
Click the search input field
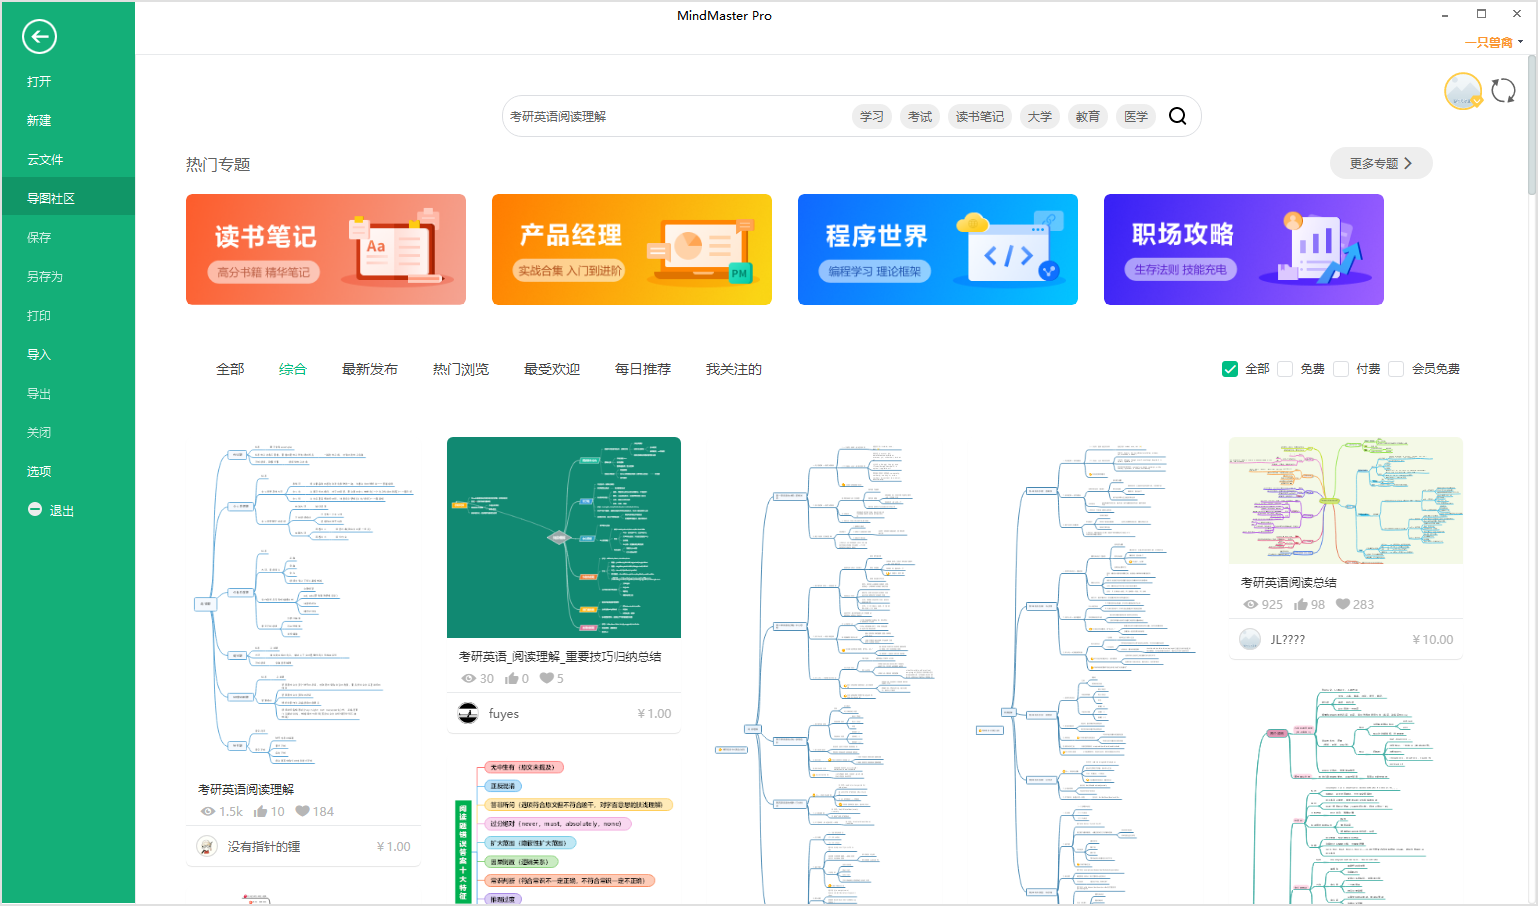(x=675, y=116)
